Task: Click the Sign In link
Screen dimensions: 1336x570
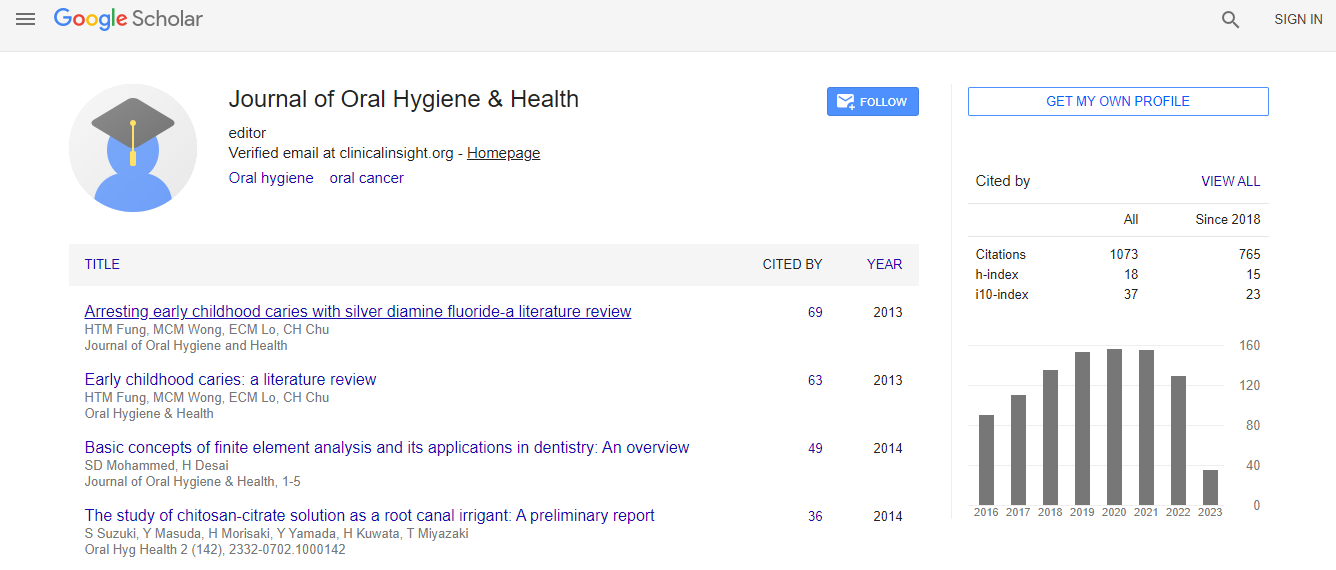Action: click(1298, 19)
